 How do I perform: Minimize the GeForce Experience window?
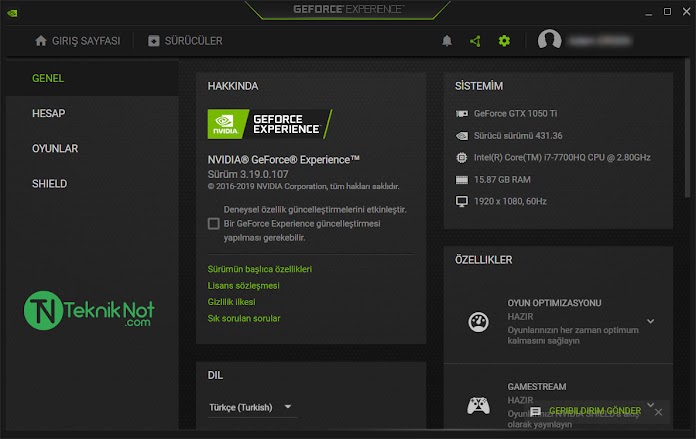(649, 13)
